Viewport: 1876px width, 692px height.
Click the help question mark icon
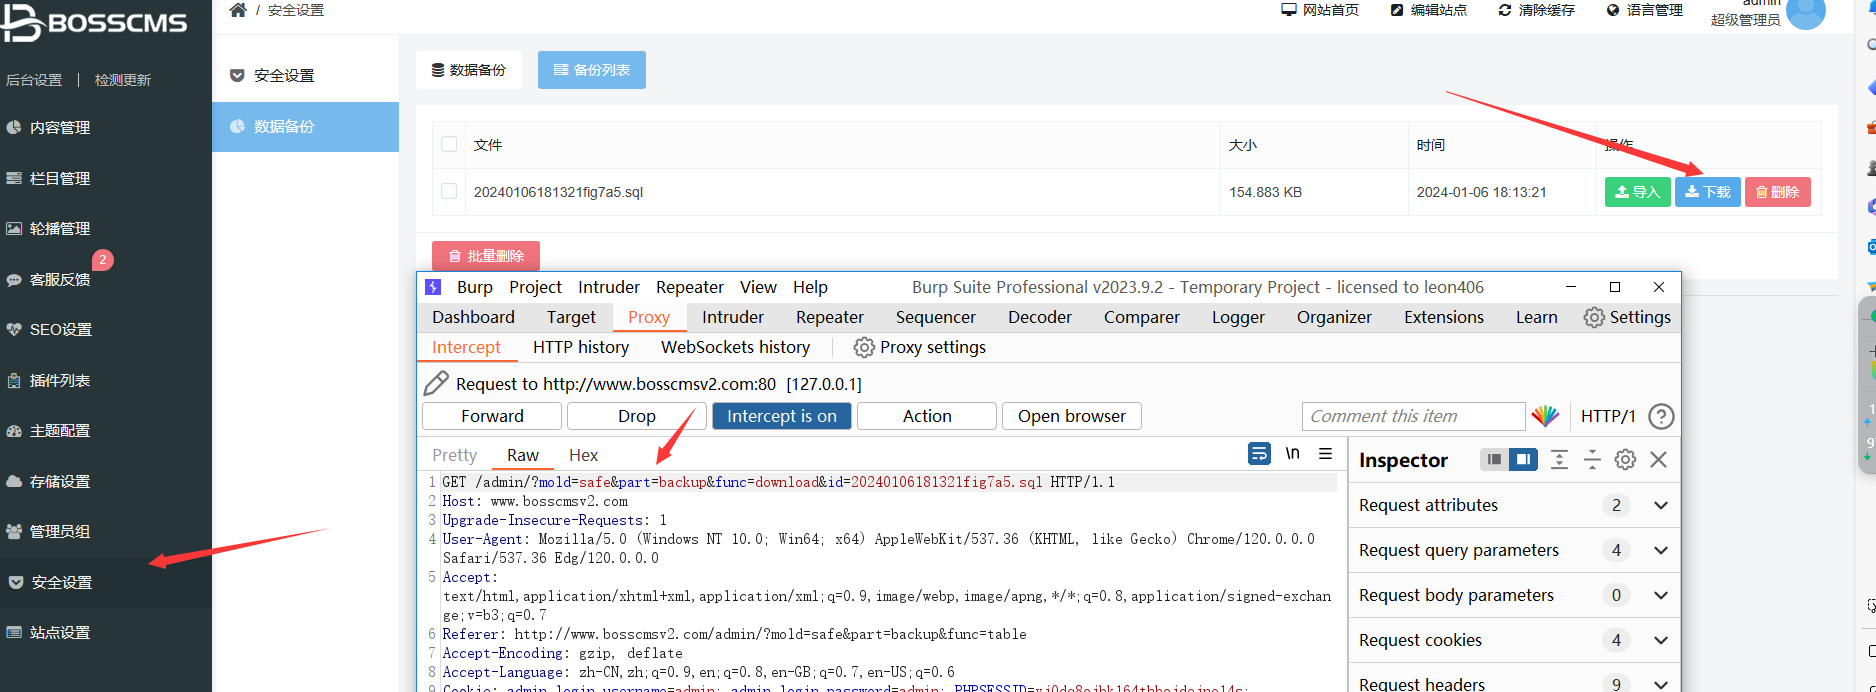point(1661,416)
